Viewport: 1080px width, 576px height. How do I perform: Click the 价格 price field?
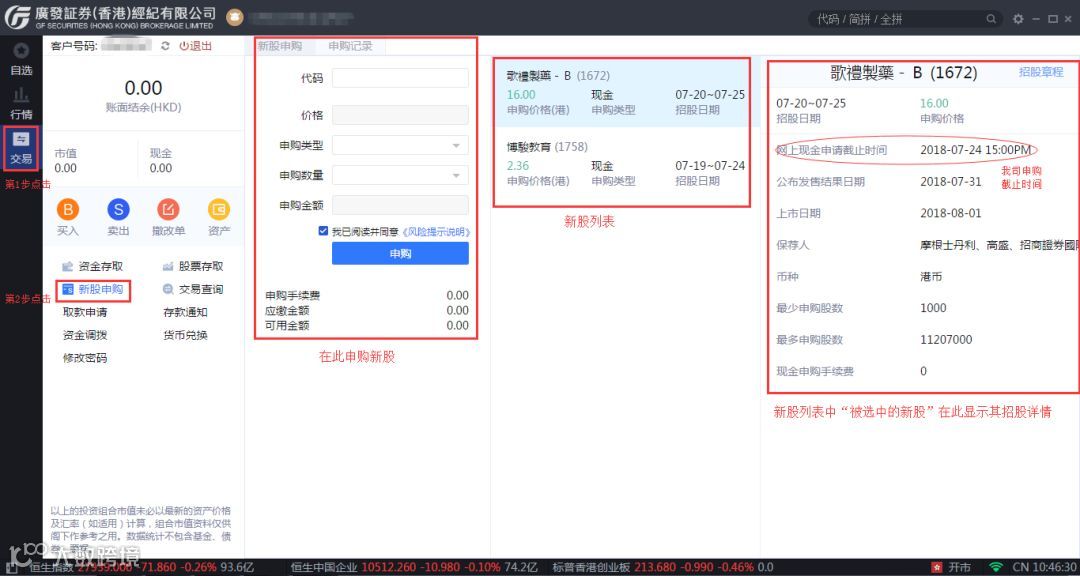coord(400,115)
